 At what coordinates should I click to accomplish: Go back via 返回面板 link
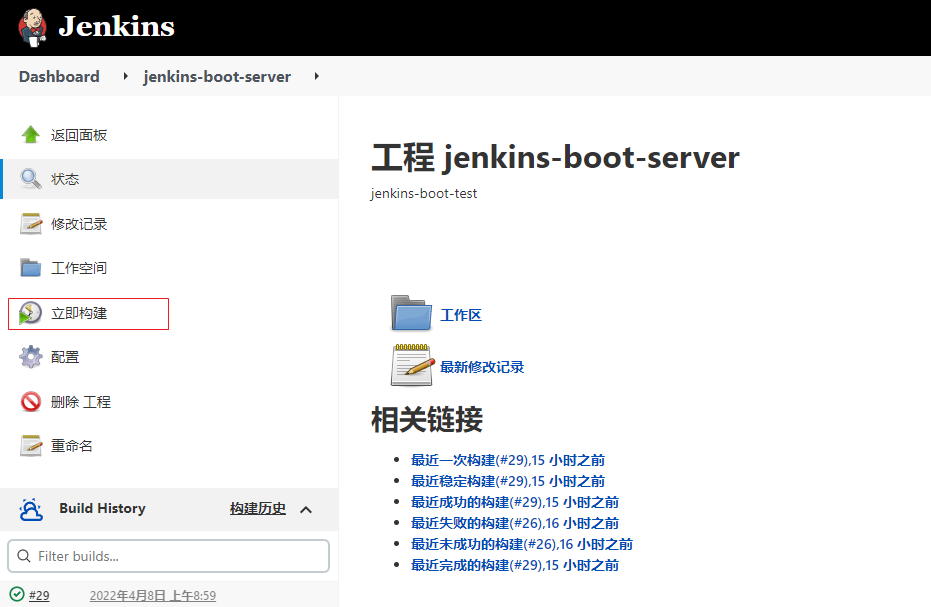point(79,135)
